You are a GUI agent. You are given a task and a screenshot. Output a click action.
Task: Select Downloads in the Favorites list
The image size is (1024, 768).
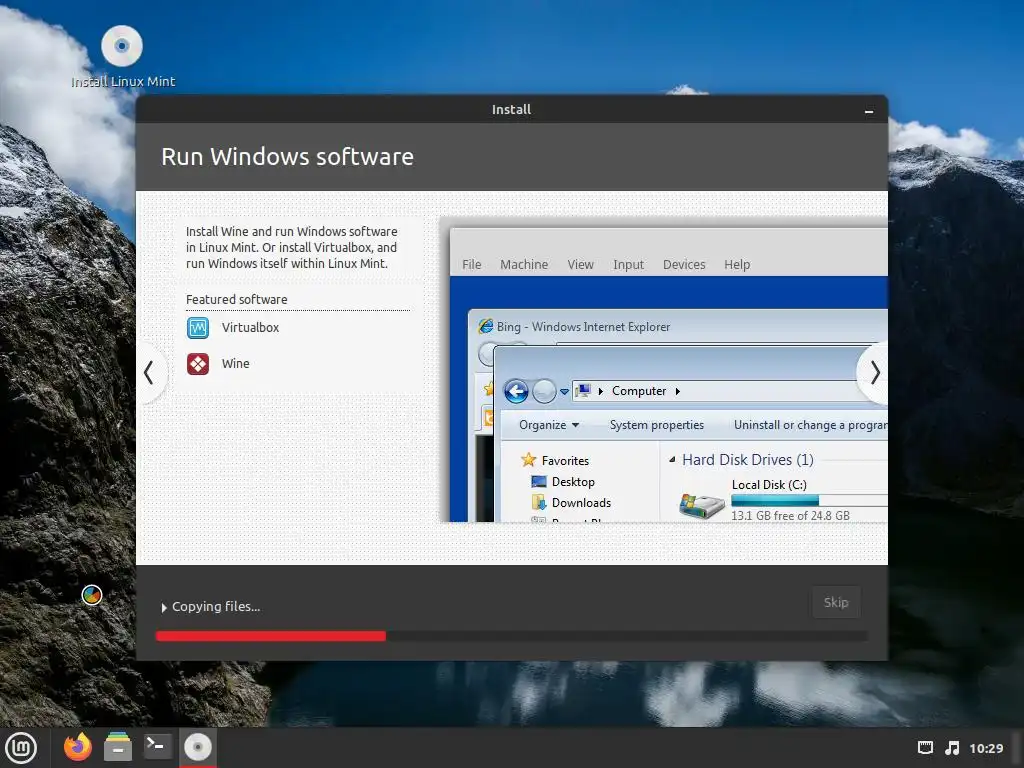click(571, 503)
